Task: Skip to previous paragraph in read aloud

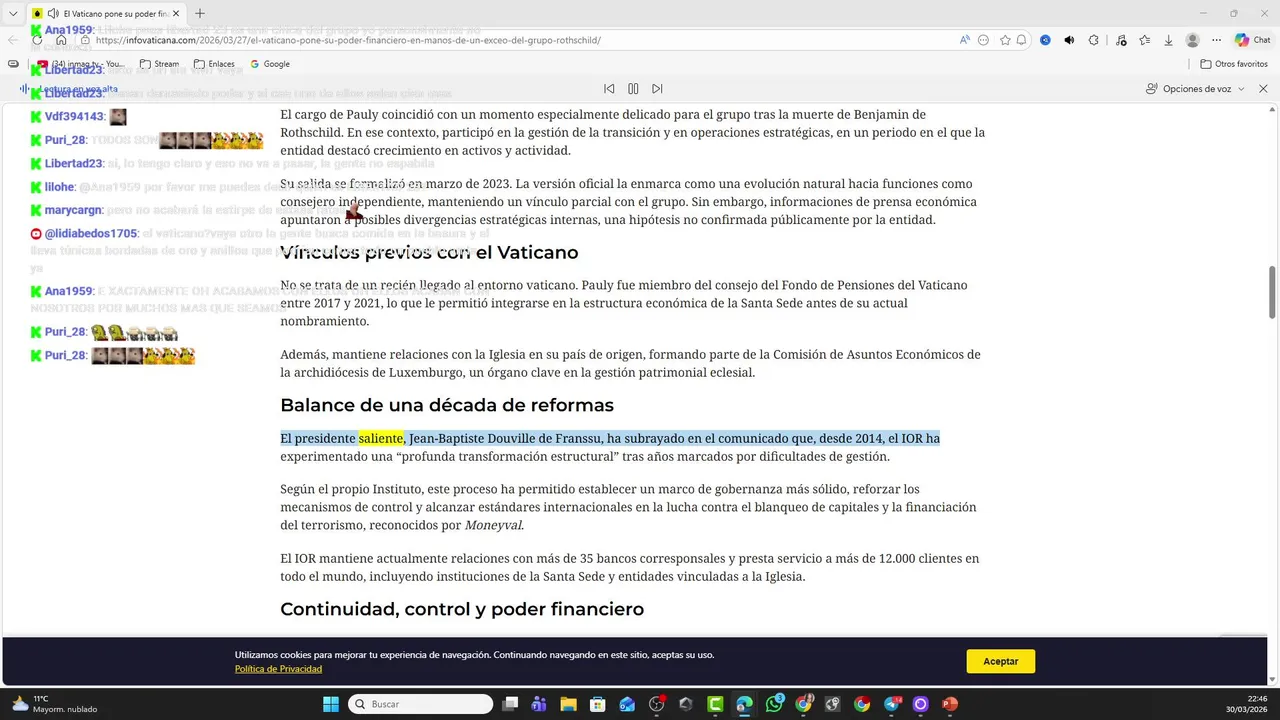Action: coord(609,89)
